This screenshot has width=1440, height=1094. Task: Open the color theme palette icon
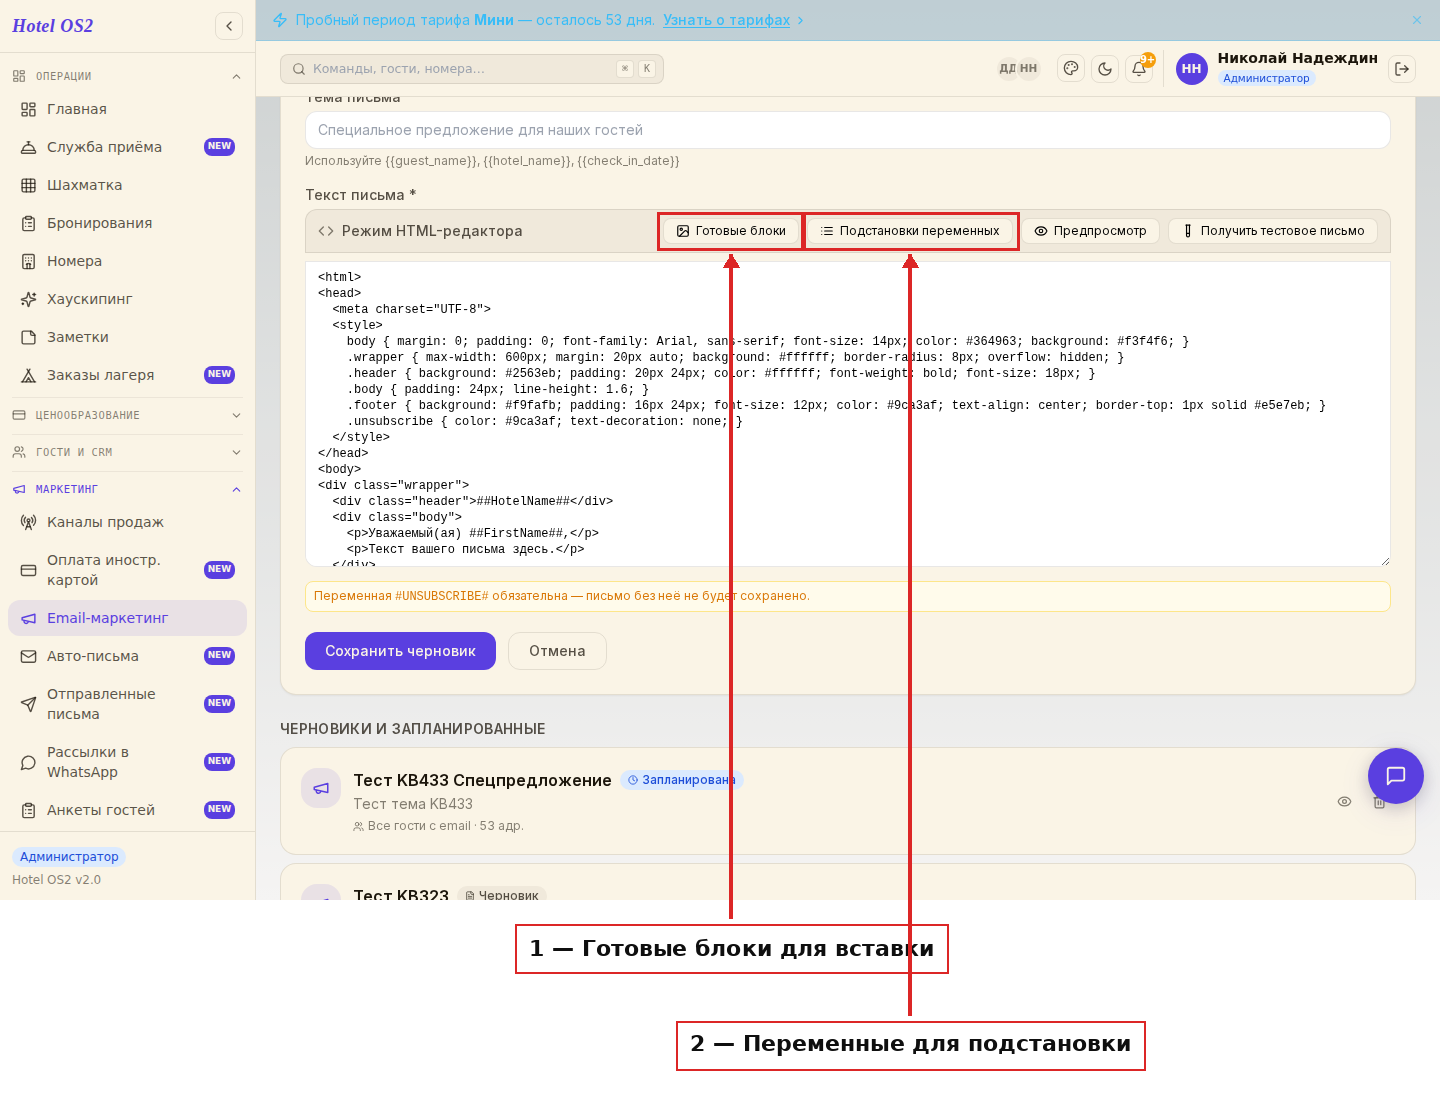(1071, 69)
